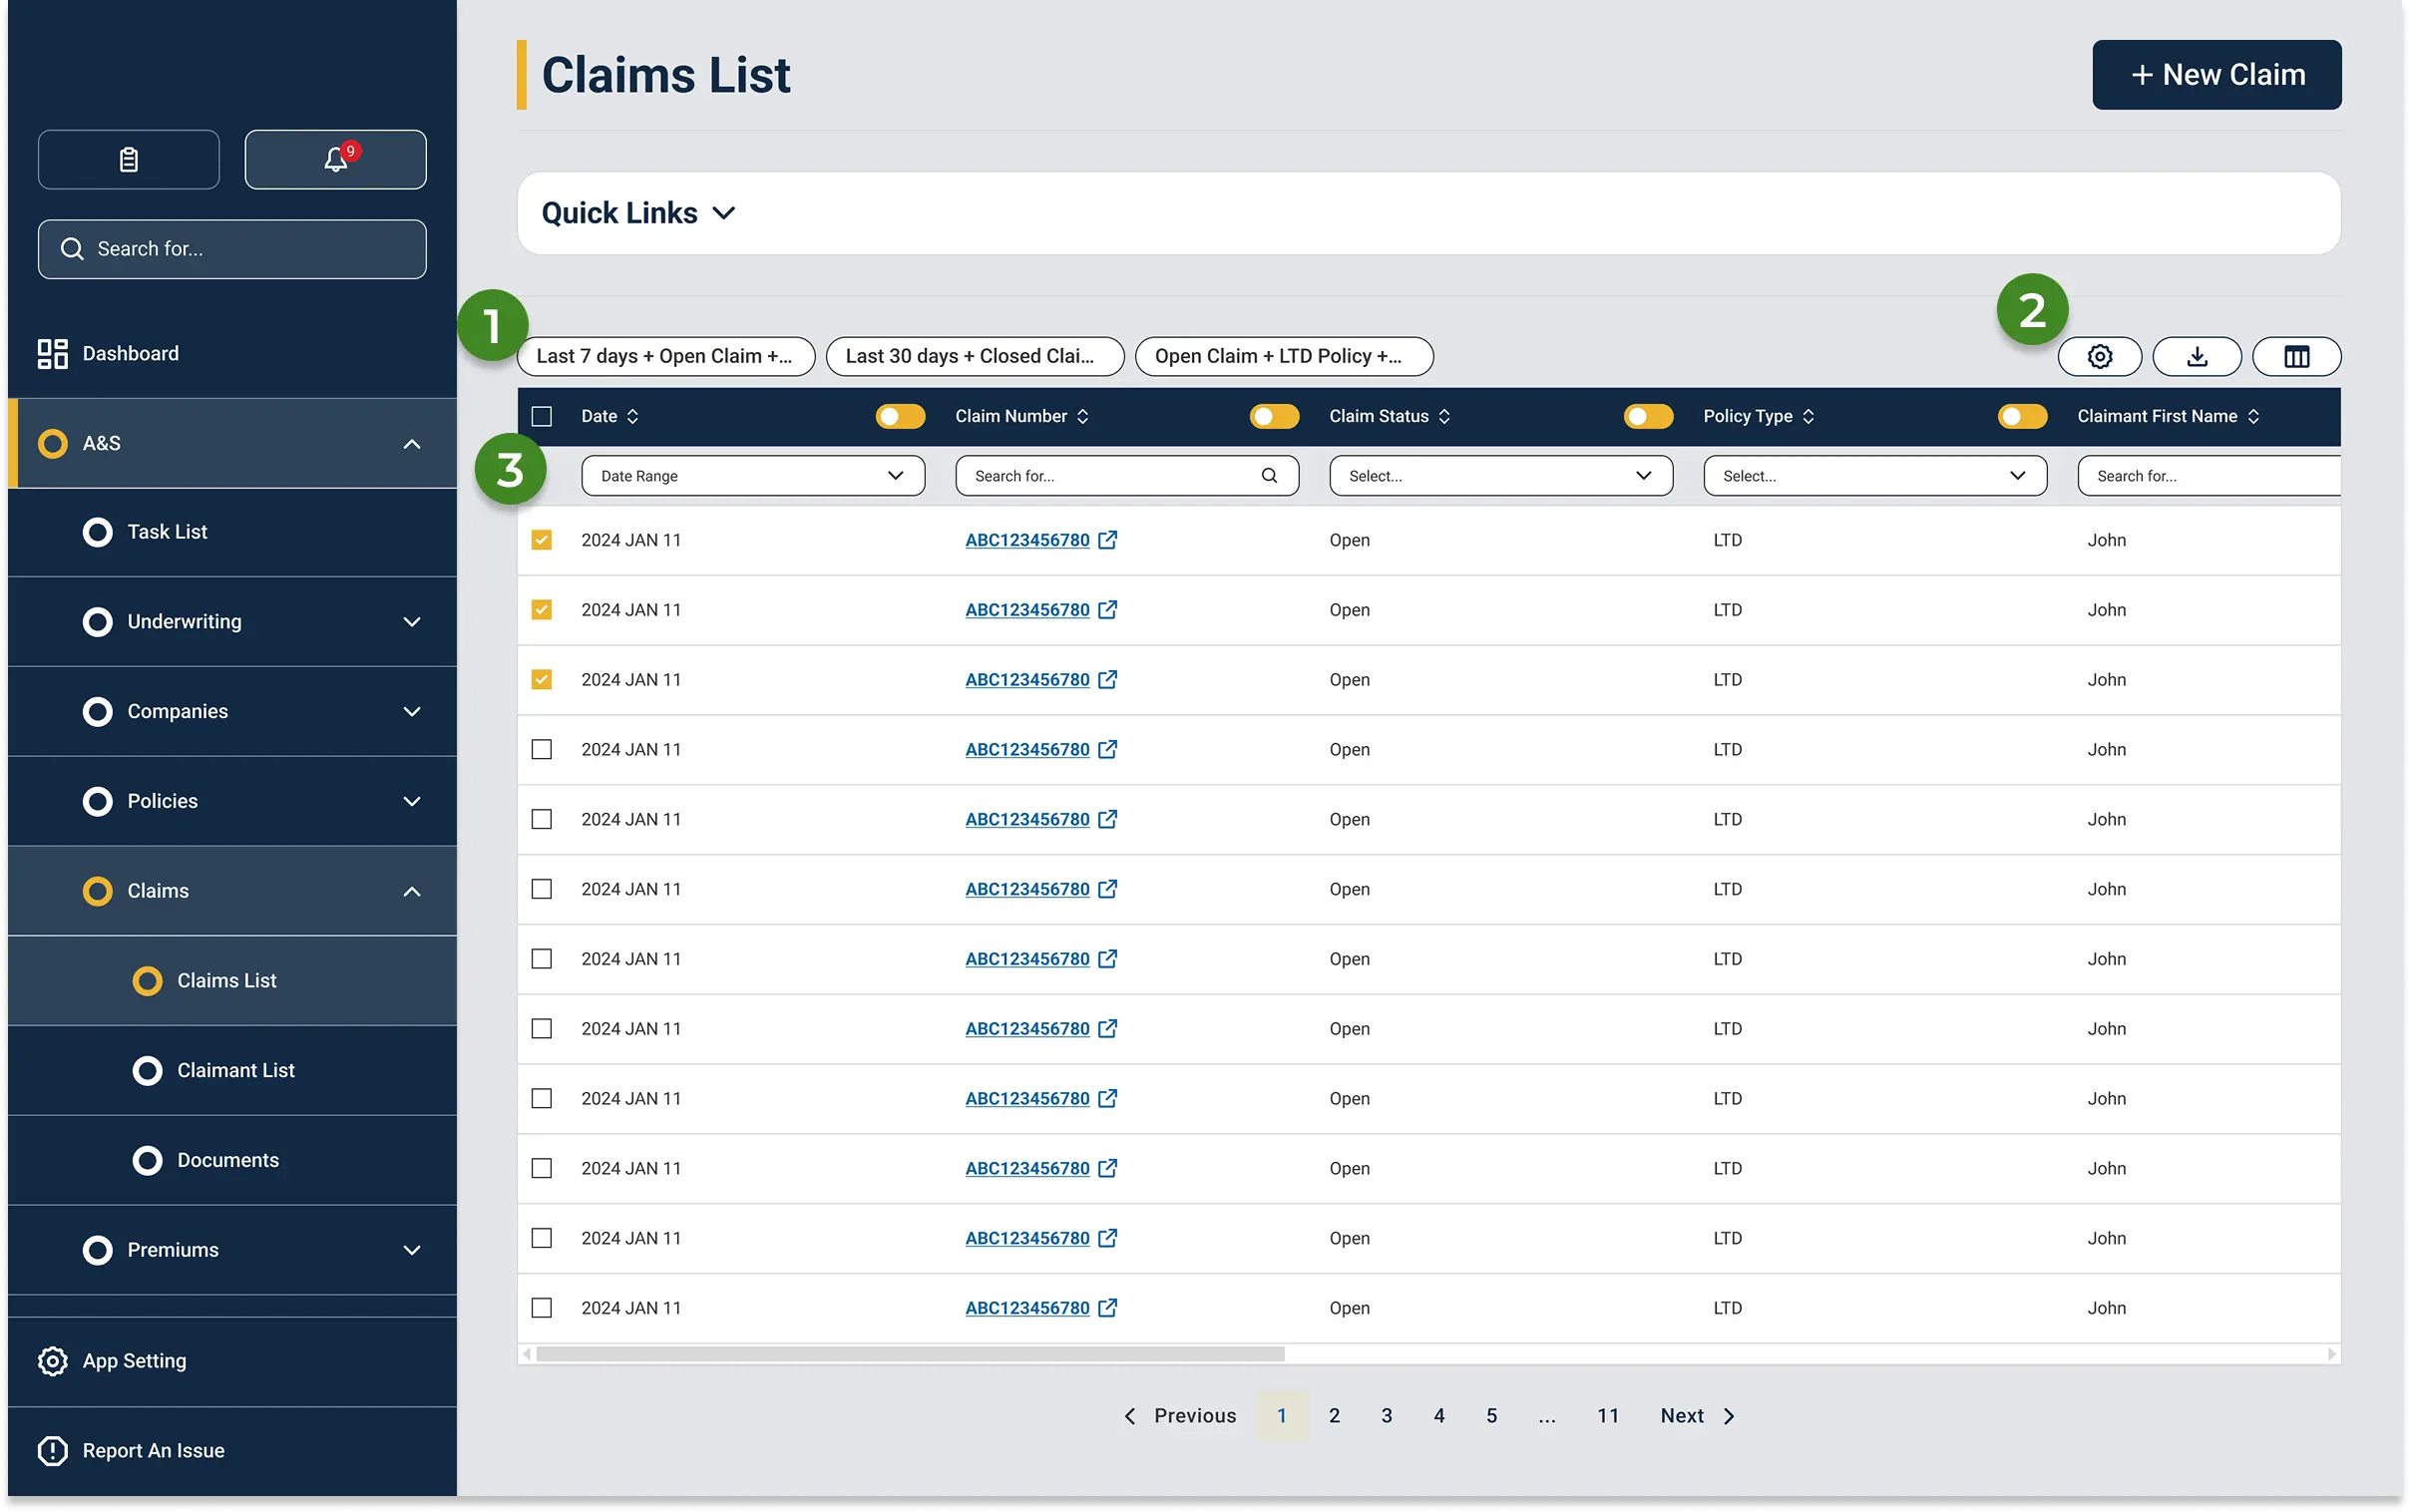The width and height of the screenshot is (2410, 1512).
Task: Open the Date Range dropdown filter
Action: pos(752,476)
